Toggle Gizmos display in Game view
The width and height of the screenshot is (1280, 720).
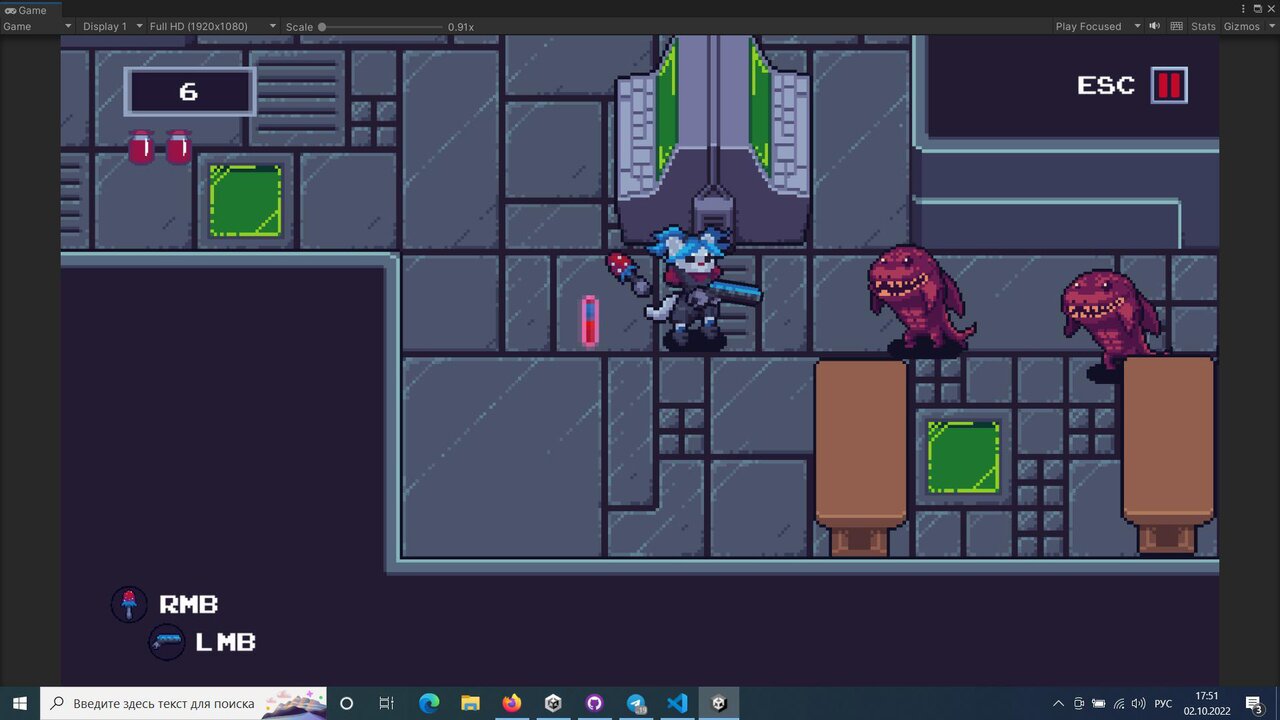[1242, 26]
